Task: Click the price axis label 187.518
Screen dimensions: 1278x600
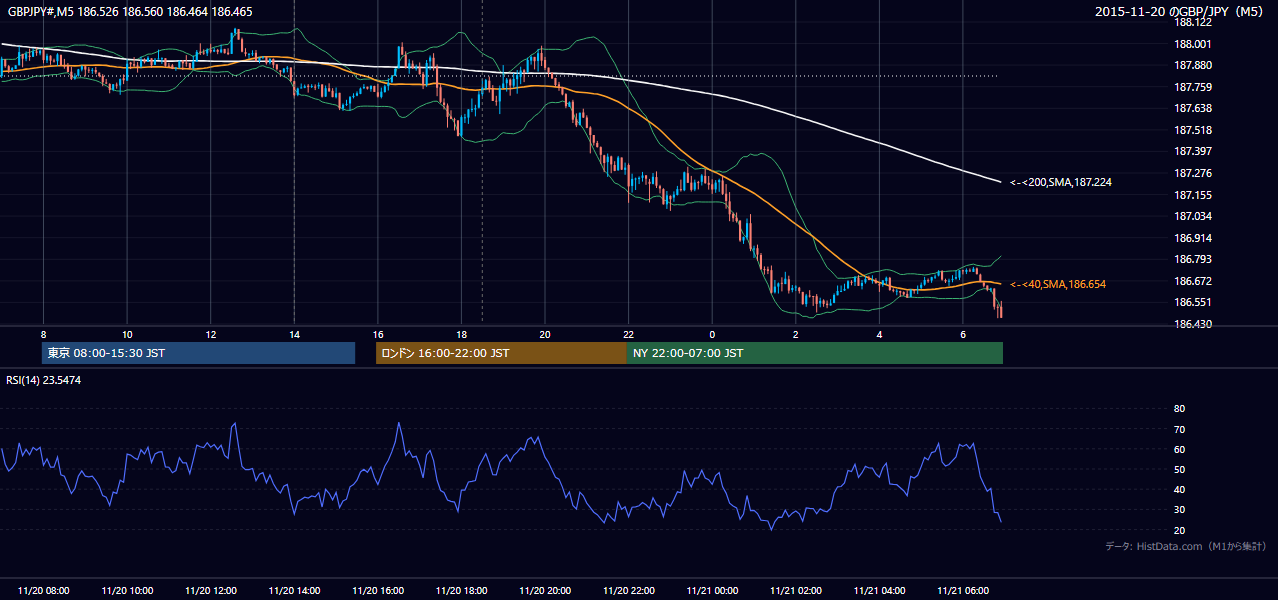Action: [1194, 130]
